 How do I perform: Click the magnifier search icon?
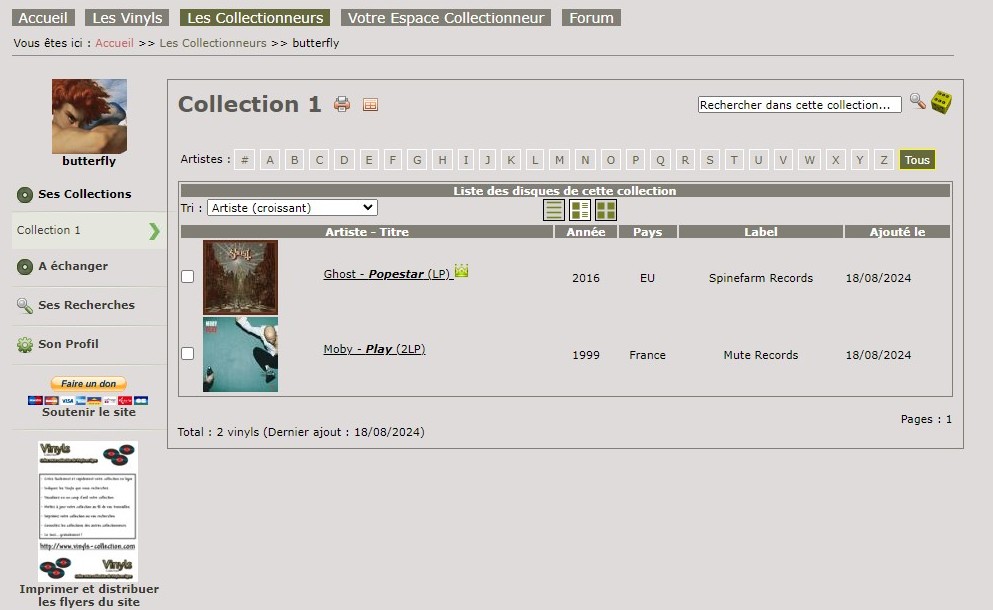pos(918,101)
